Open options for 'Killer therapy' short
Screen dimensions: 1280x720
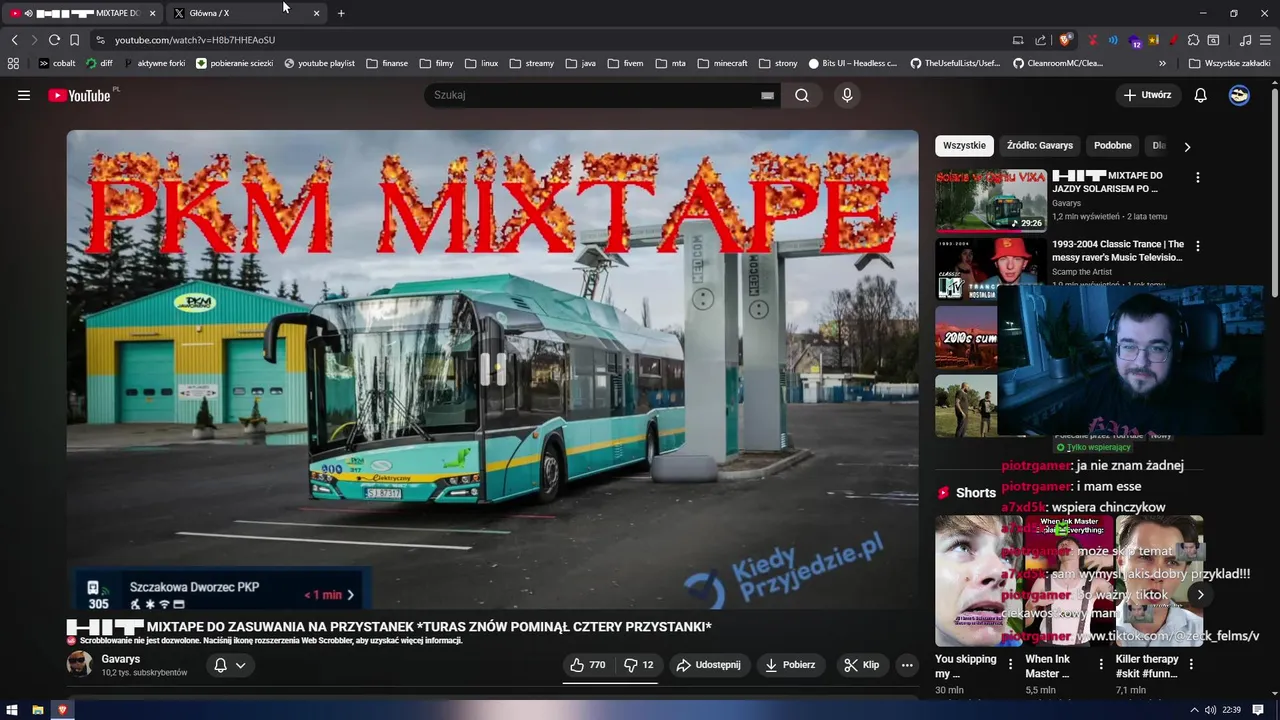[x=1191, y=664]
